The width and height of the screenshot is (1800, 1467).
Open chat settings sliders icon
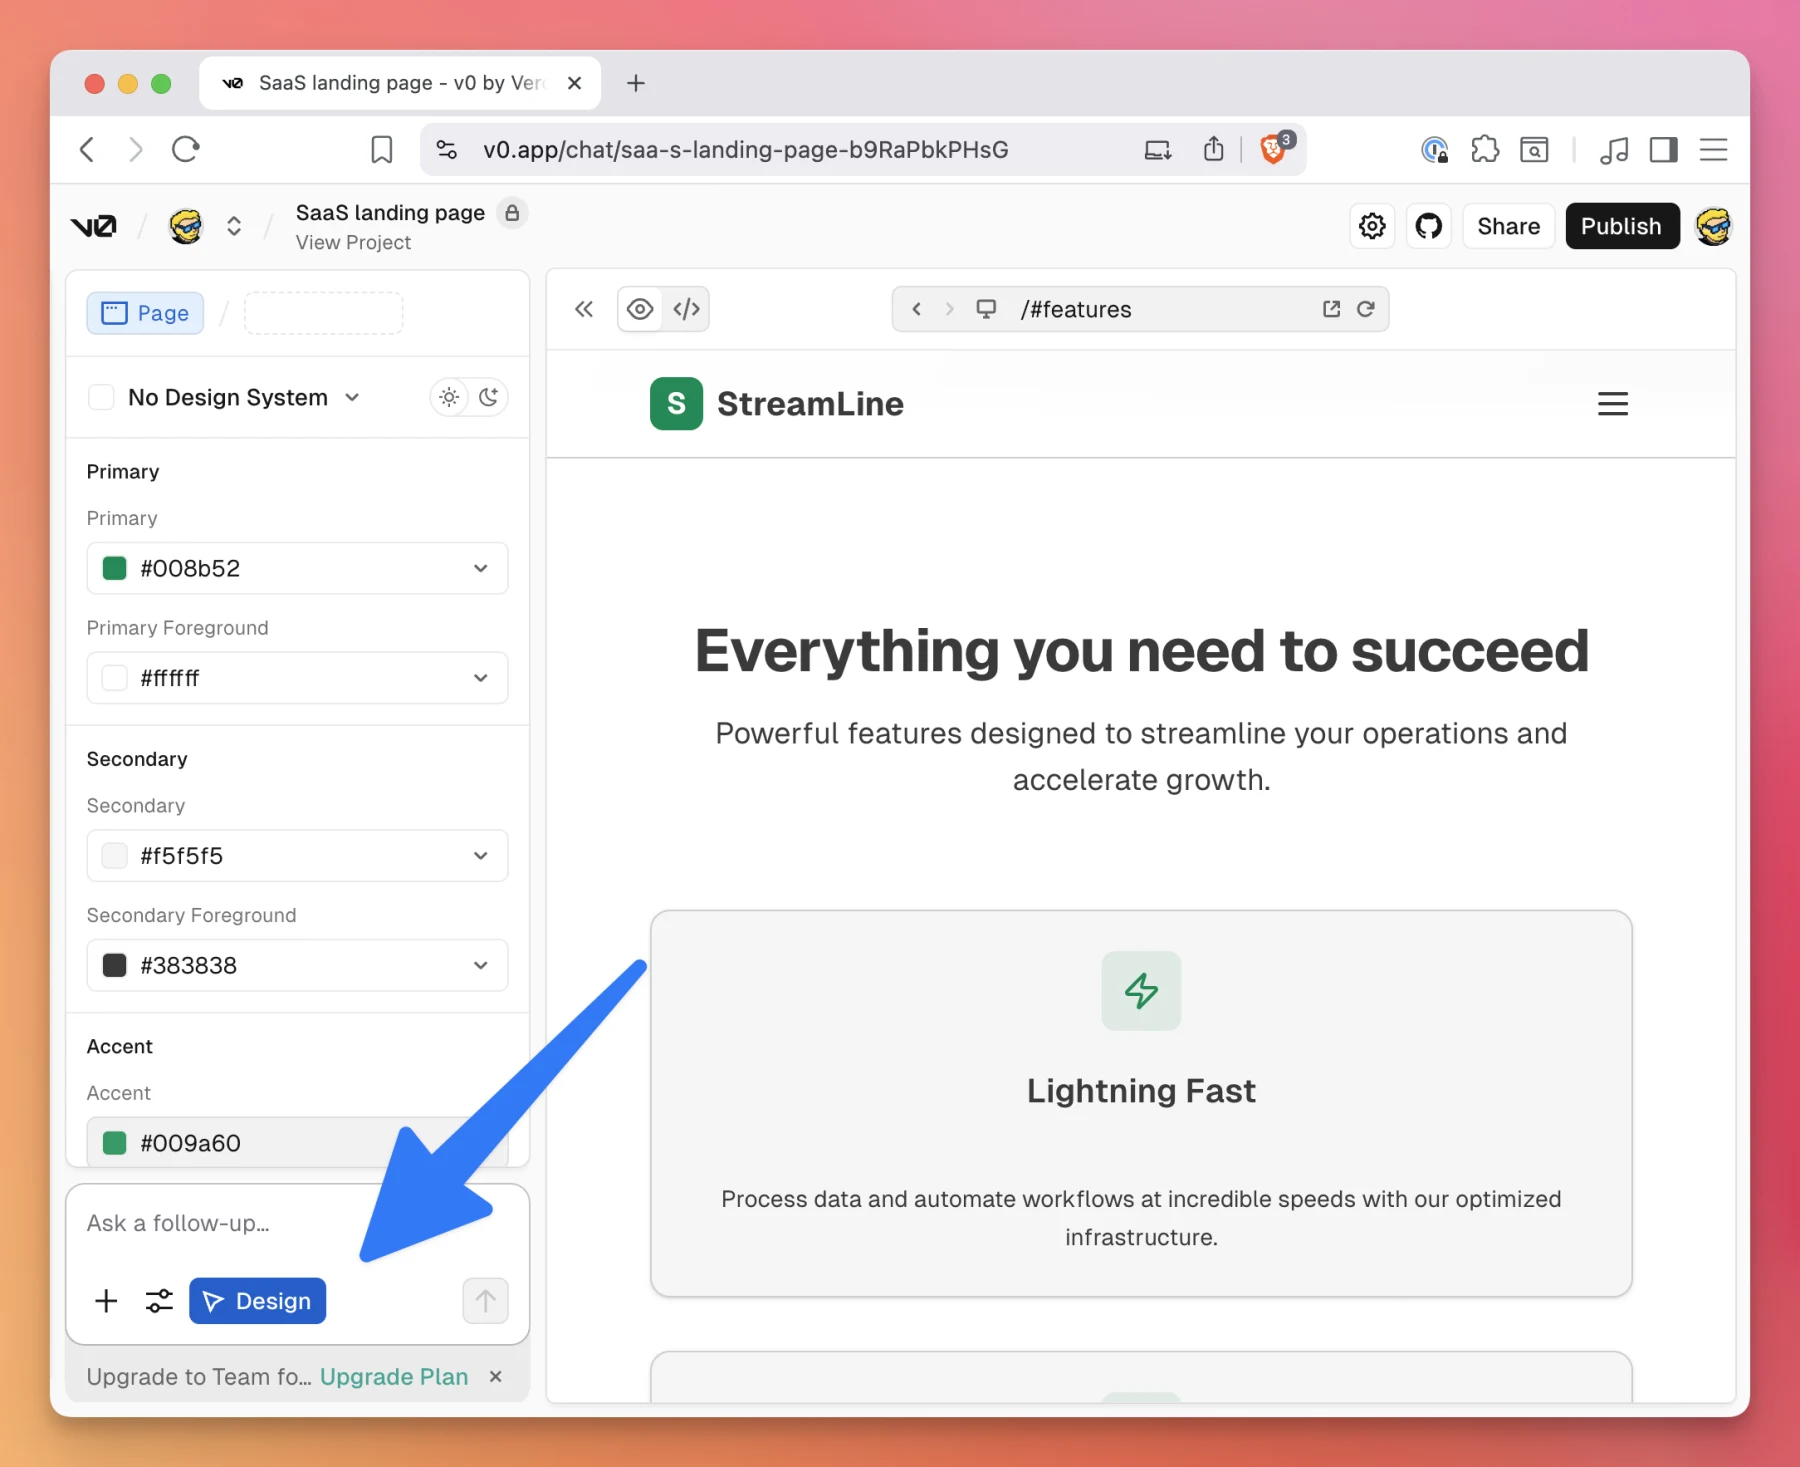click(159, 1301)
